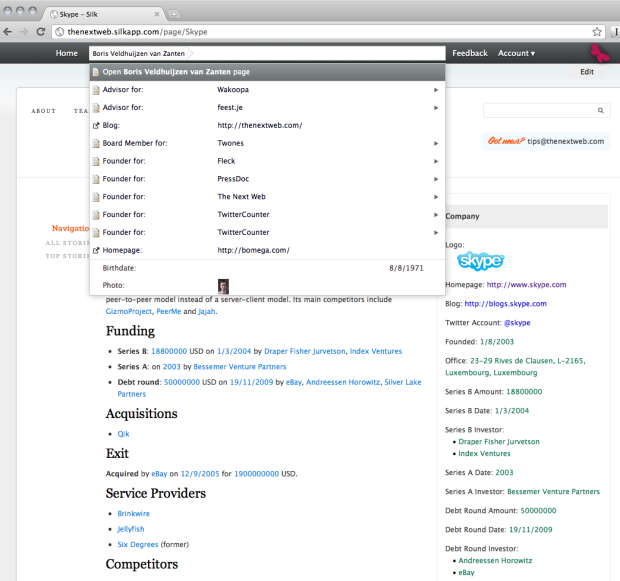The height and width of the screenshot is (581, 620).
Task: Expand the arrow on the Fleck row
Action: pos(436,161)
